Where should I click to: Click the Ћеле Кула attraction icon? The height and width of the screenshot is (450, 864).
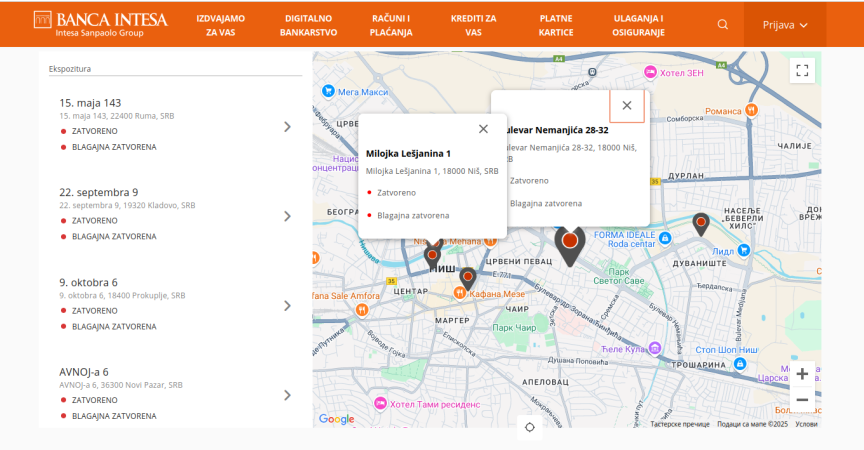click(x=655, y=348)
